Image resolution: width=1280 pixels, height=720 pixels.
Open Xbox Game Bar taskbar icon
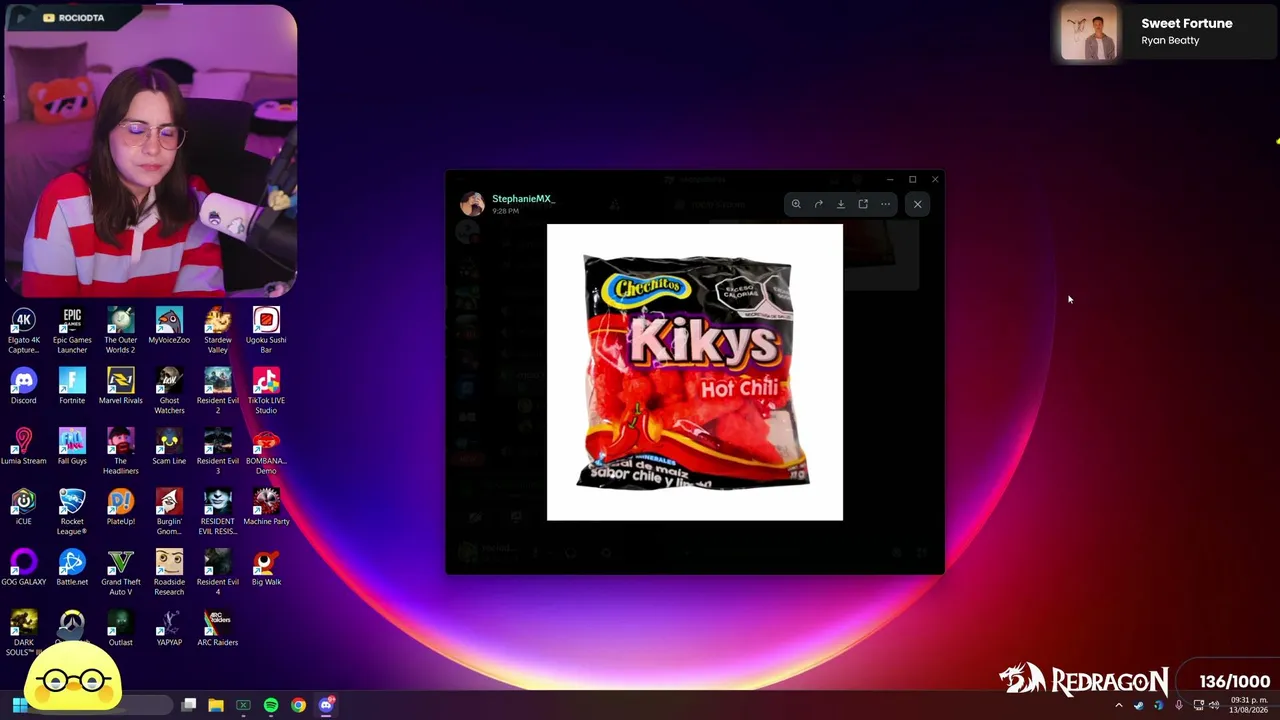[x=243, y=705]
